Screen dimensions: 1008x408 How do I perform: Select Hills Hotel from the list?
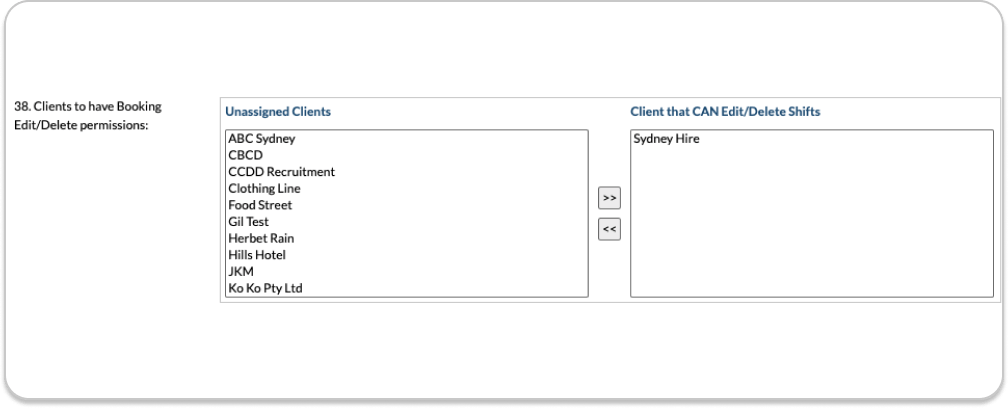(257, 255)
